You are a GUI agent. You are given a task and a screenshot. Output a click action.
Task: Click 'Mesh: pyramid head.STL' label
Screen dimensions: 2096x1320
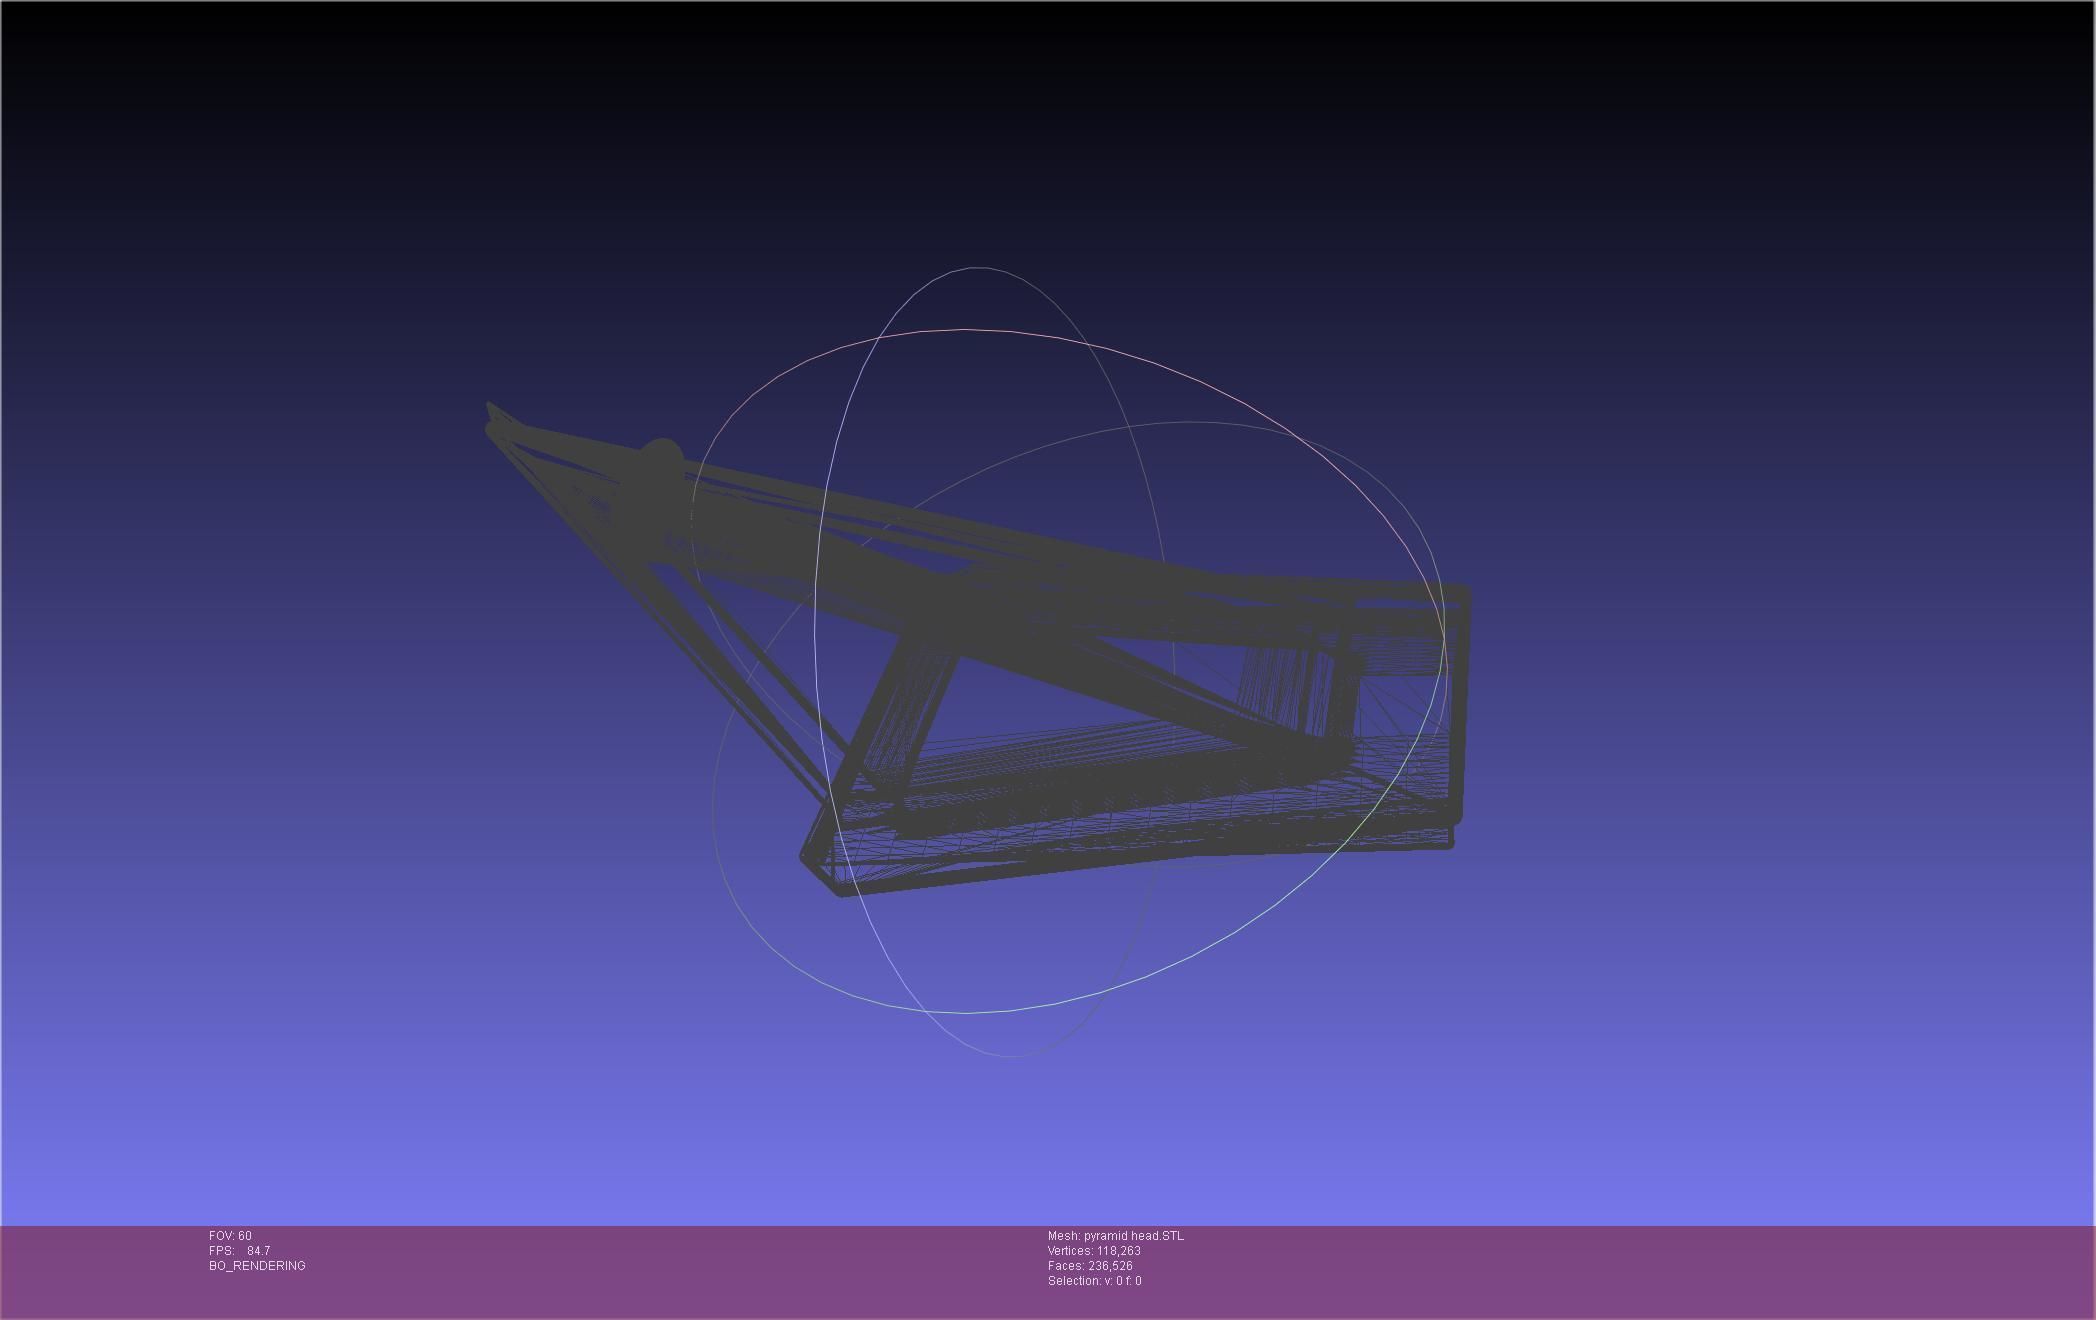tap(1115, 1236)
